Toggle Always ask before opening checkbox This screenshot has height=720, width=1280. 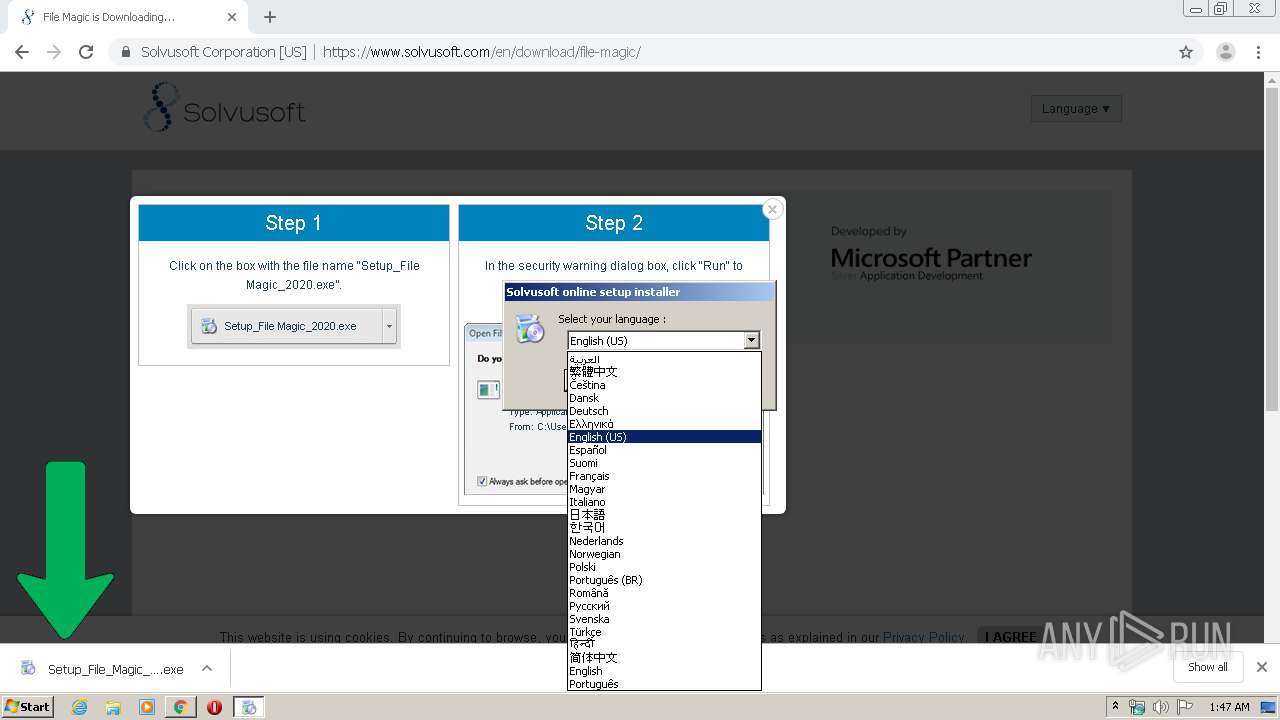coord(482,481)
